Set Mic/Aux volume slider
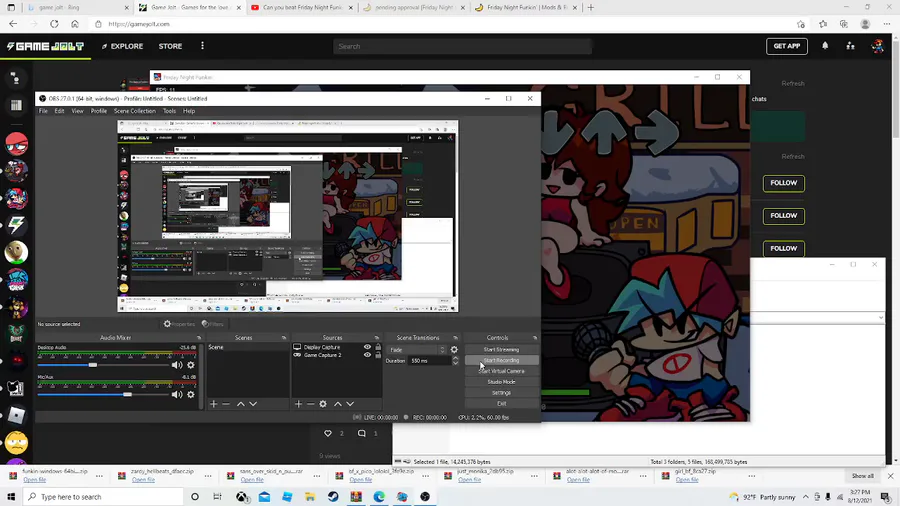 pos(103,395)
